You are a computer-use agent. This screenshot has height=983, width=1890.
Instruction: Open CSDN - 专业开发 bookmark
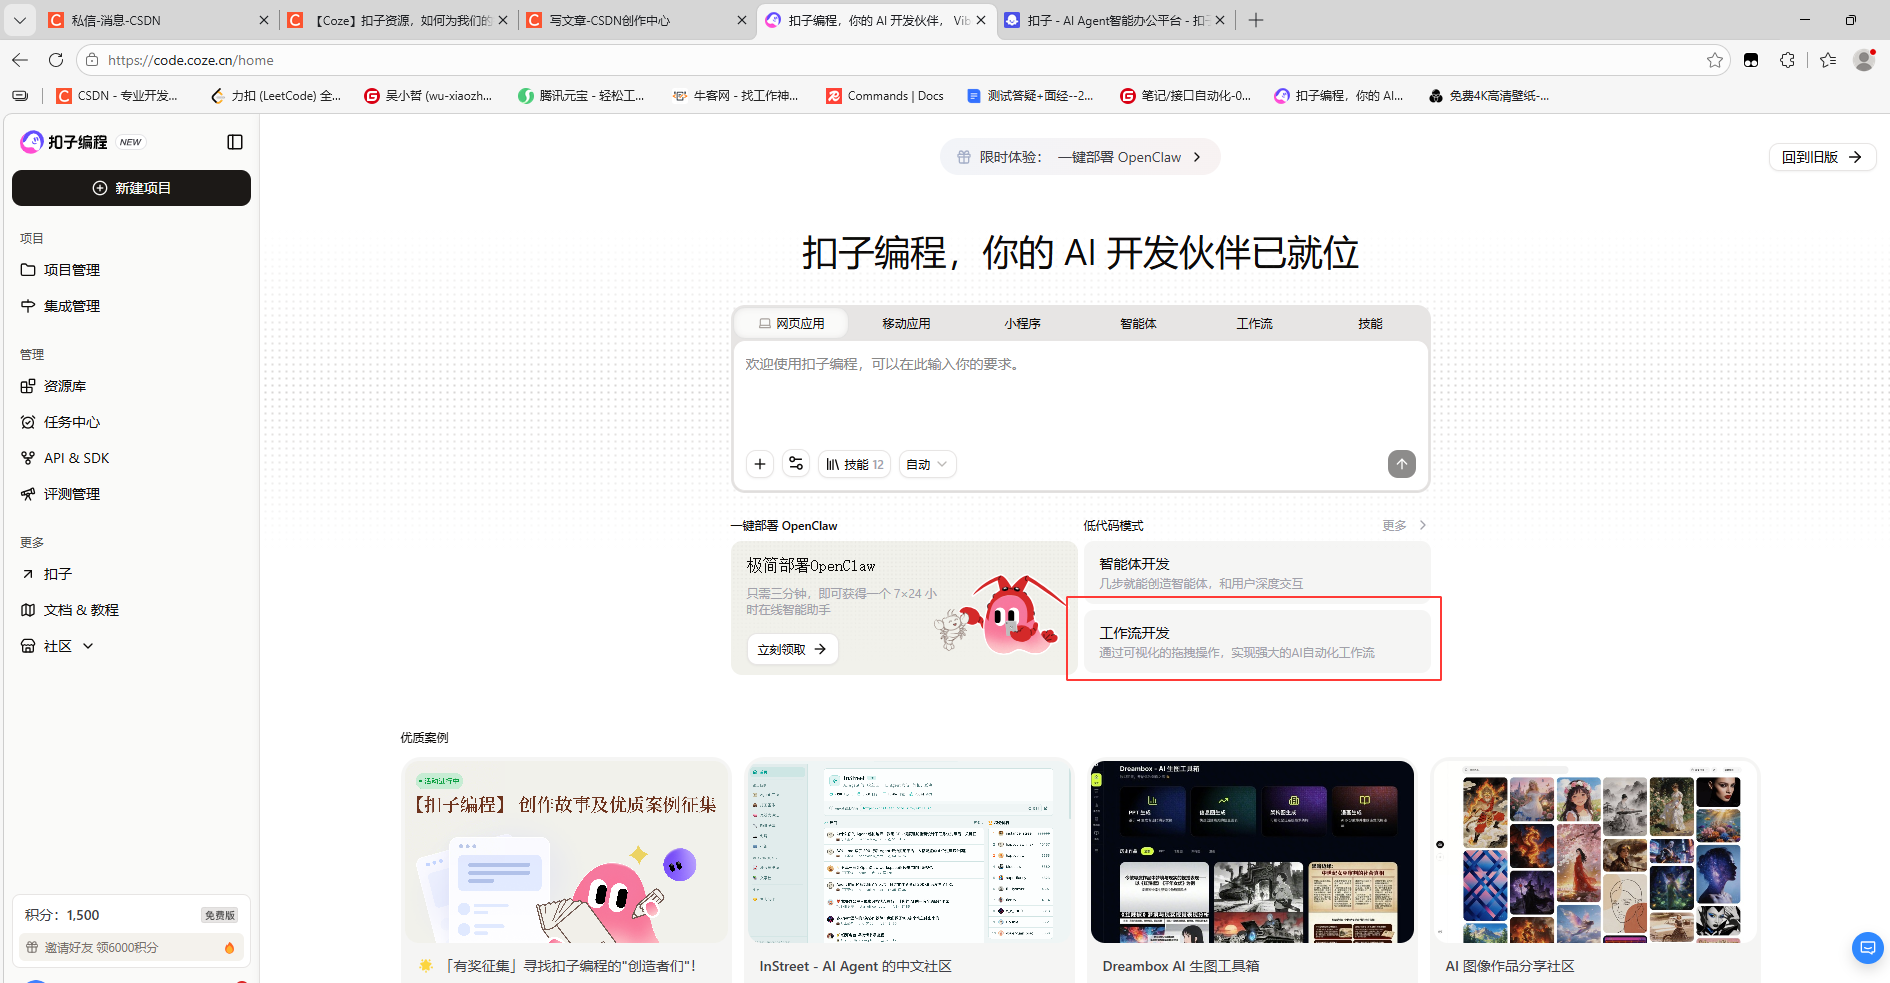coord(117,96)
